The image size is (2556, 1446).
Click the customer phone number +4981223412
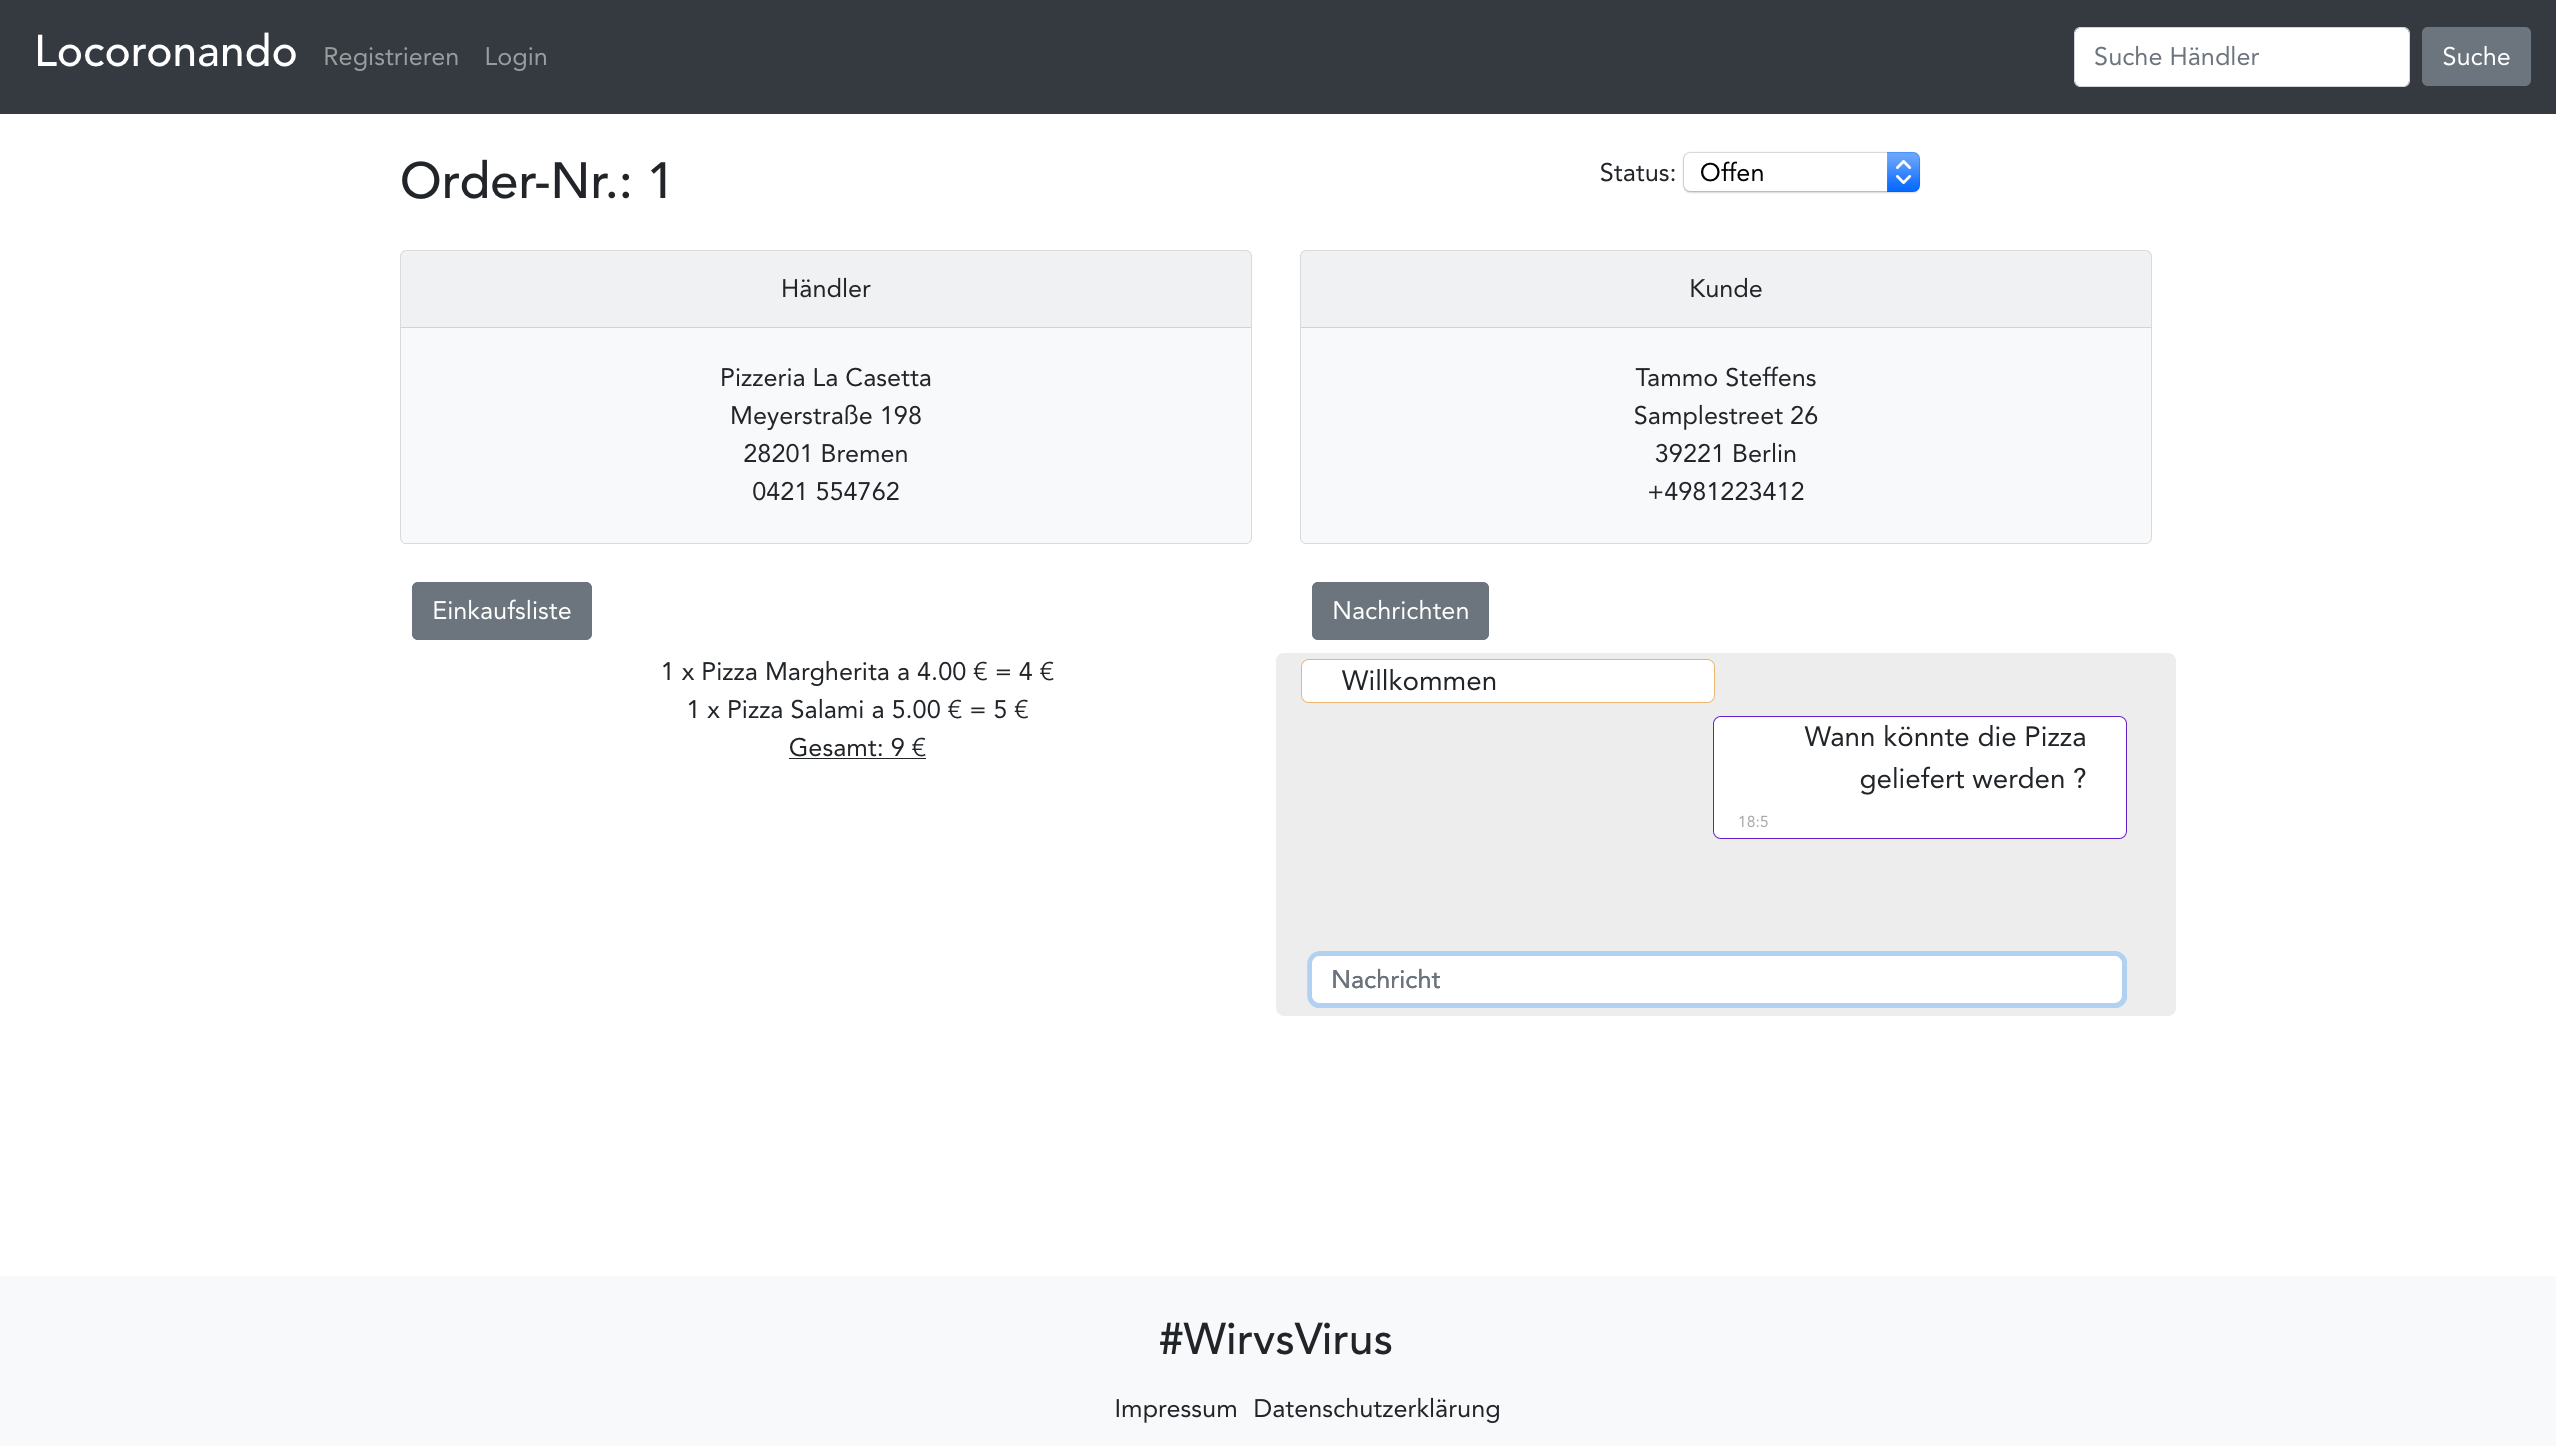pyautogui.click(x=1725, y=492)
